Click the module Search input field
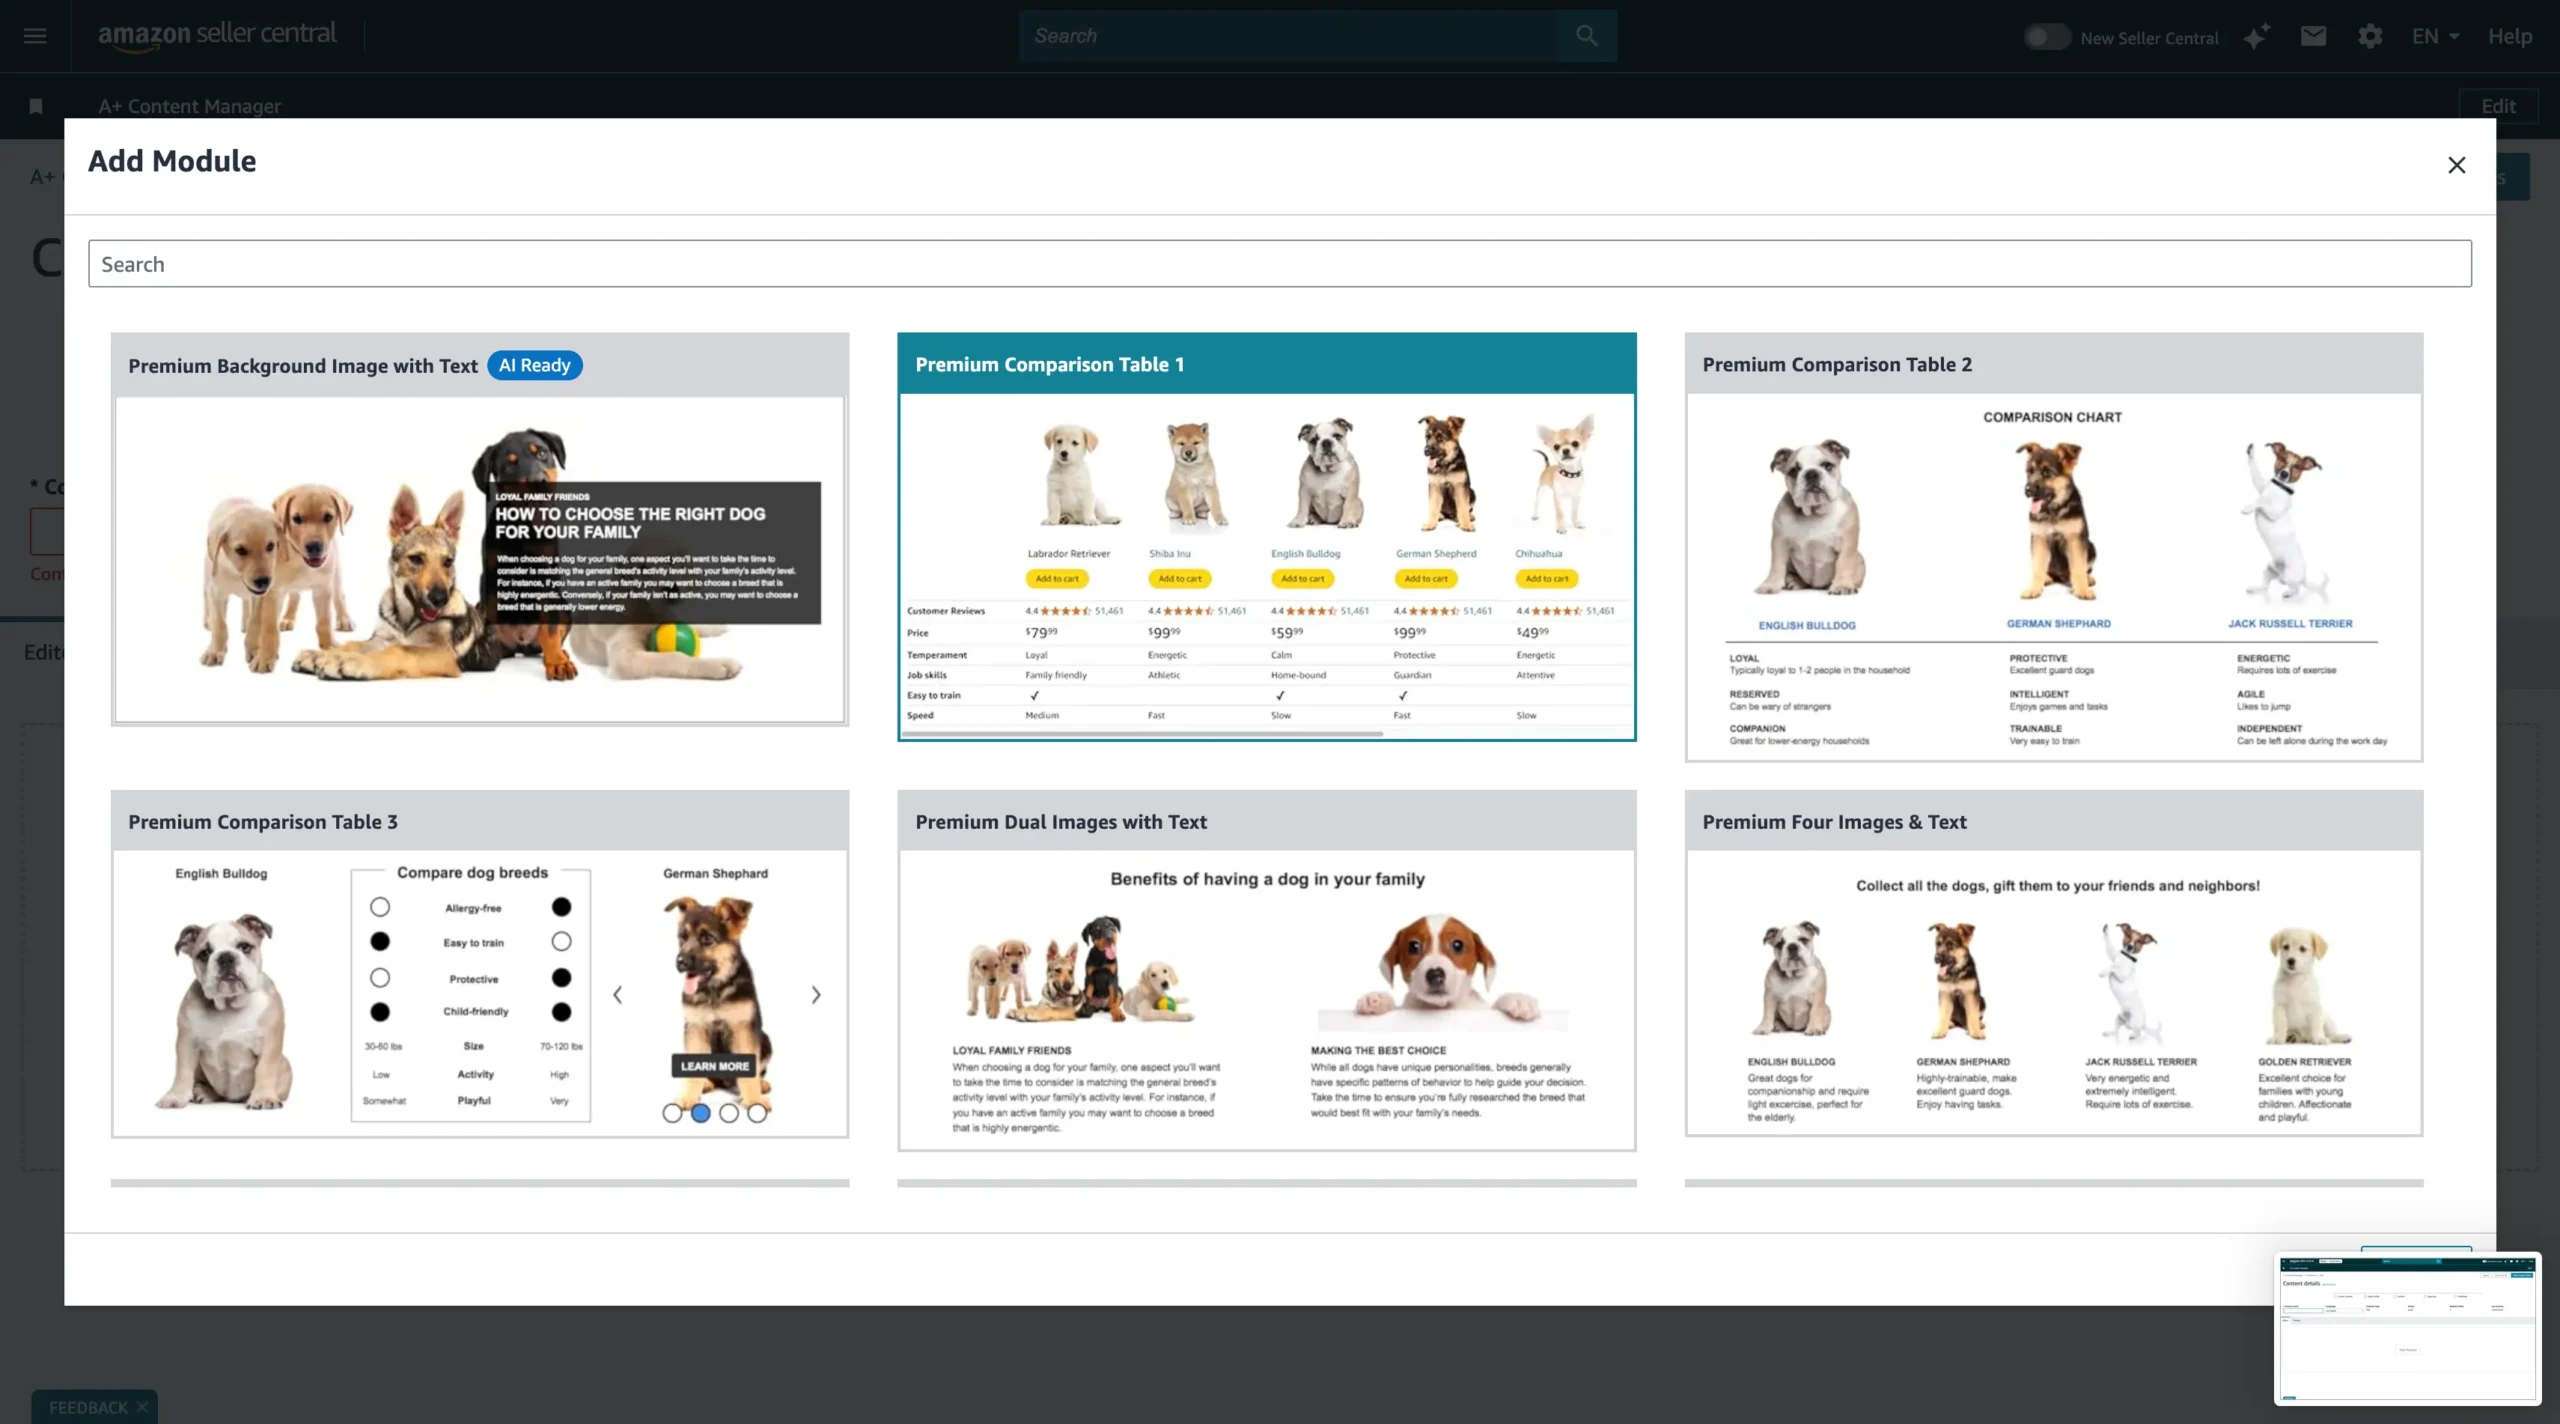Viewport: 2560px width, 1424px height. (1279, 264)
